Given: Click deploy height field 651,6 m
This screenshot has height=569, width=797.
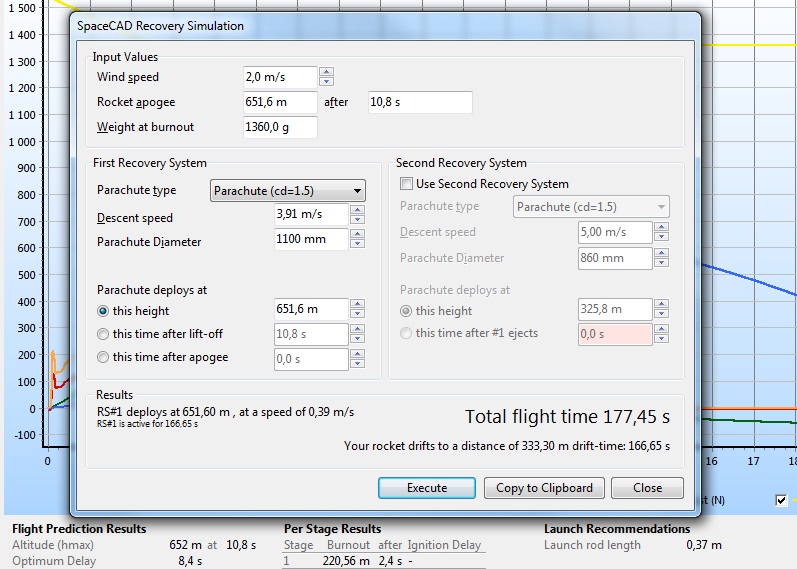Looking at the screenshot, I should click(x=311, y=309).
